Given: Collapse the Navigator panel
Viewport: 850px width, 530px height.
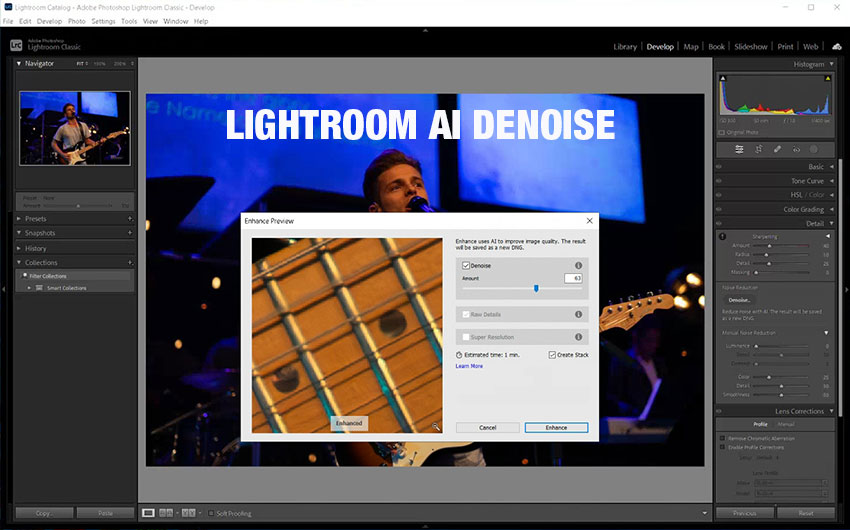Looking at the screenshot, I should tap(19, 63).
